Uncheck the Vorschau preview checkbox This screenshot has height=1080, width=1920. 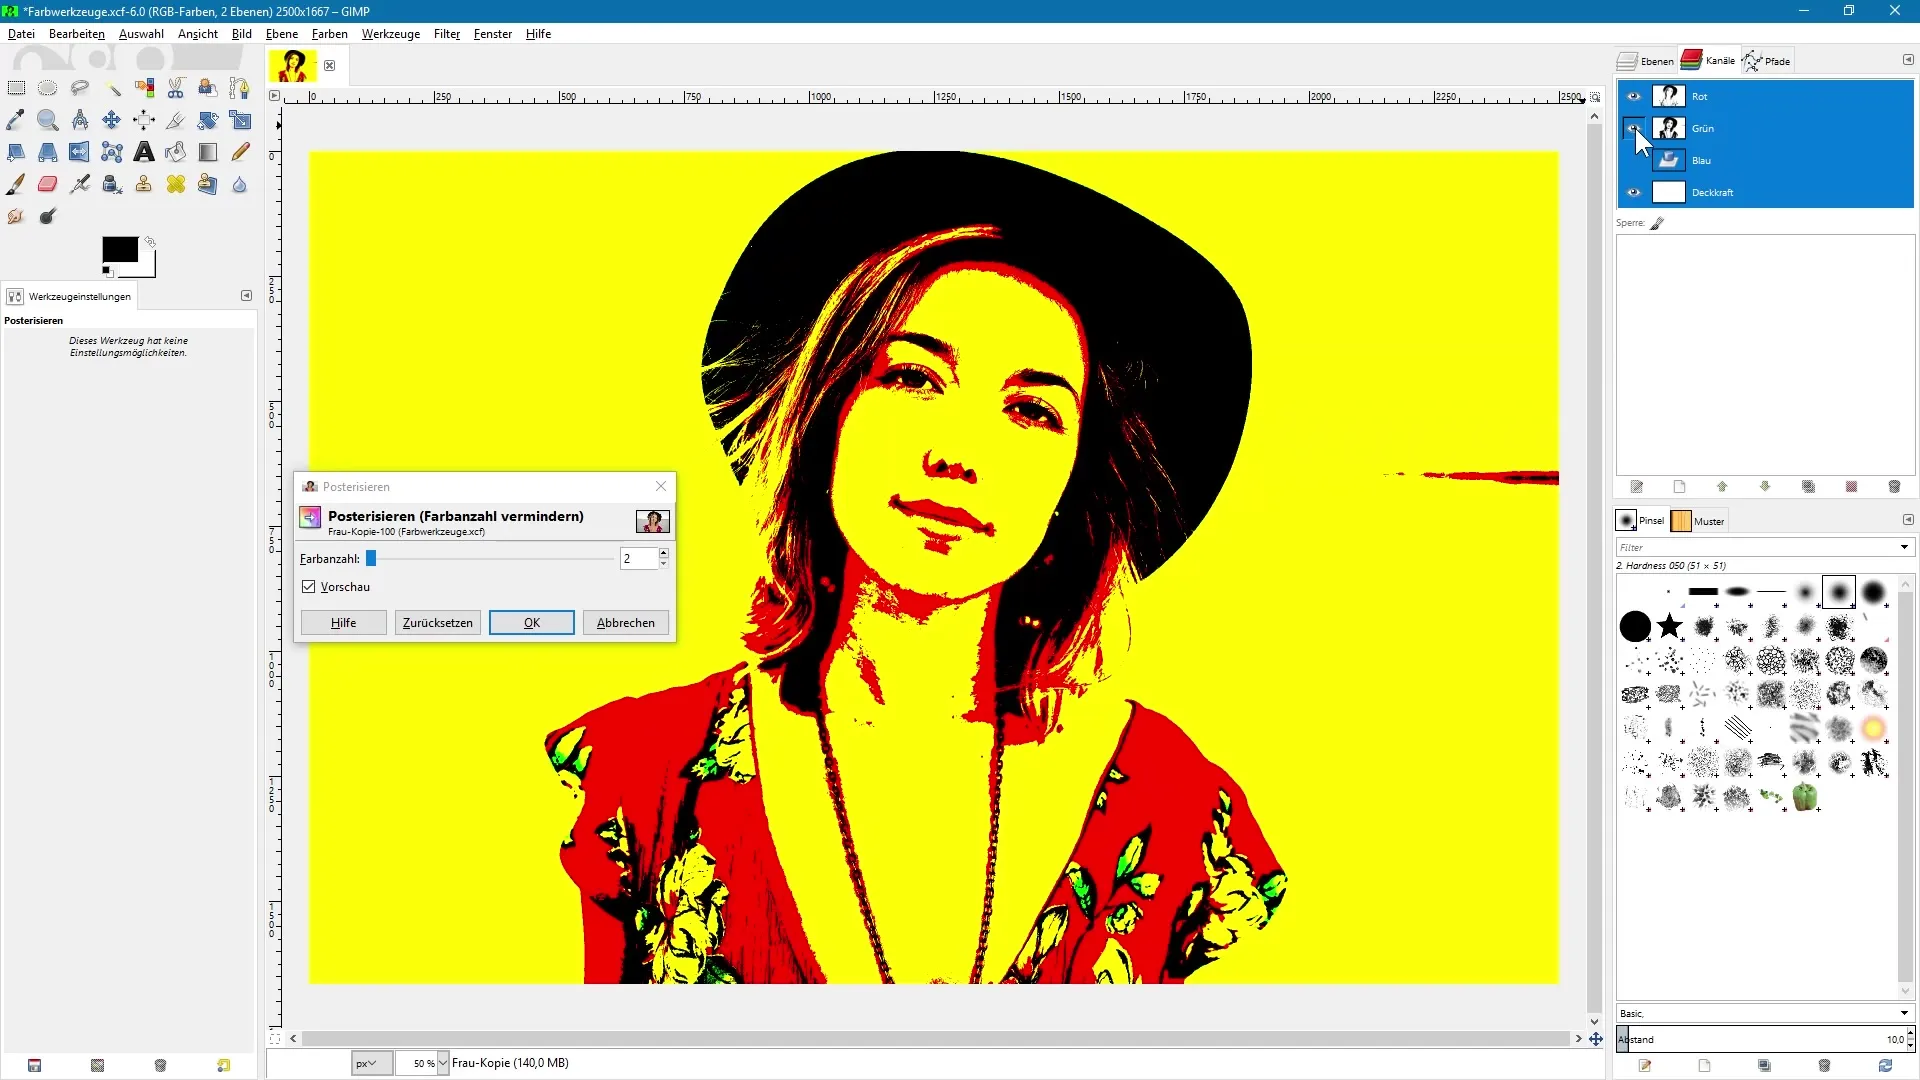coord(309,587)
